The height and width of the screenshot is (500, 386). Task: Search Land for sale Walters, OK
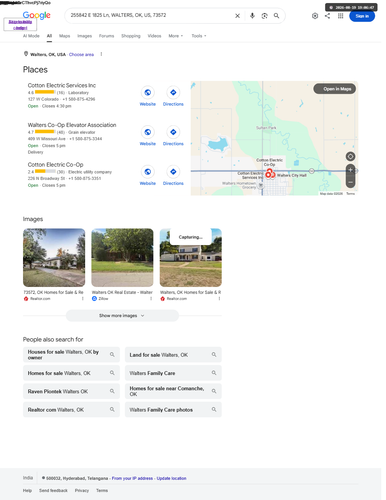click(x=173, y=355)
